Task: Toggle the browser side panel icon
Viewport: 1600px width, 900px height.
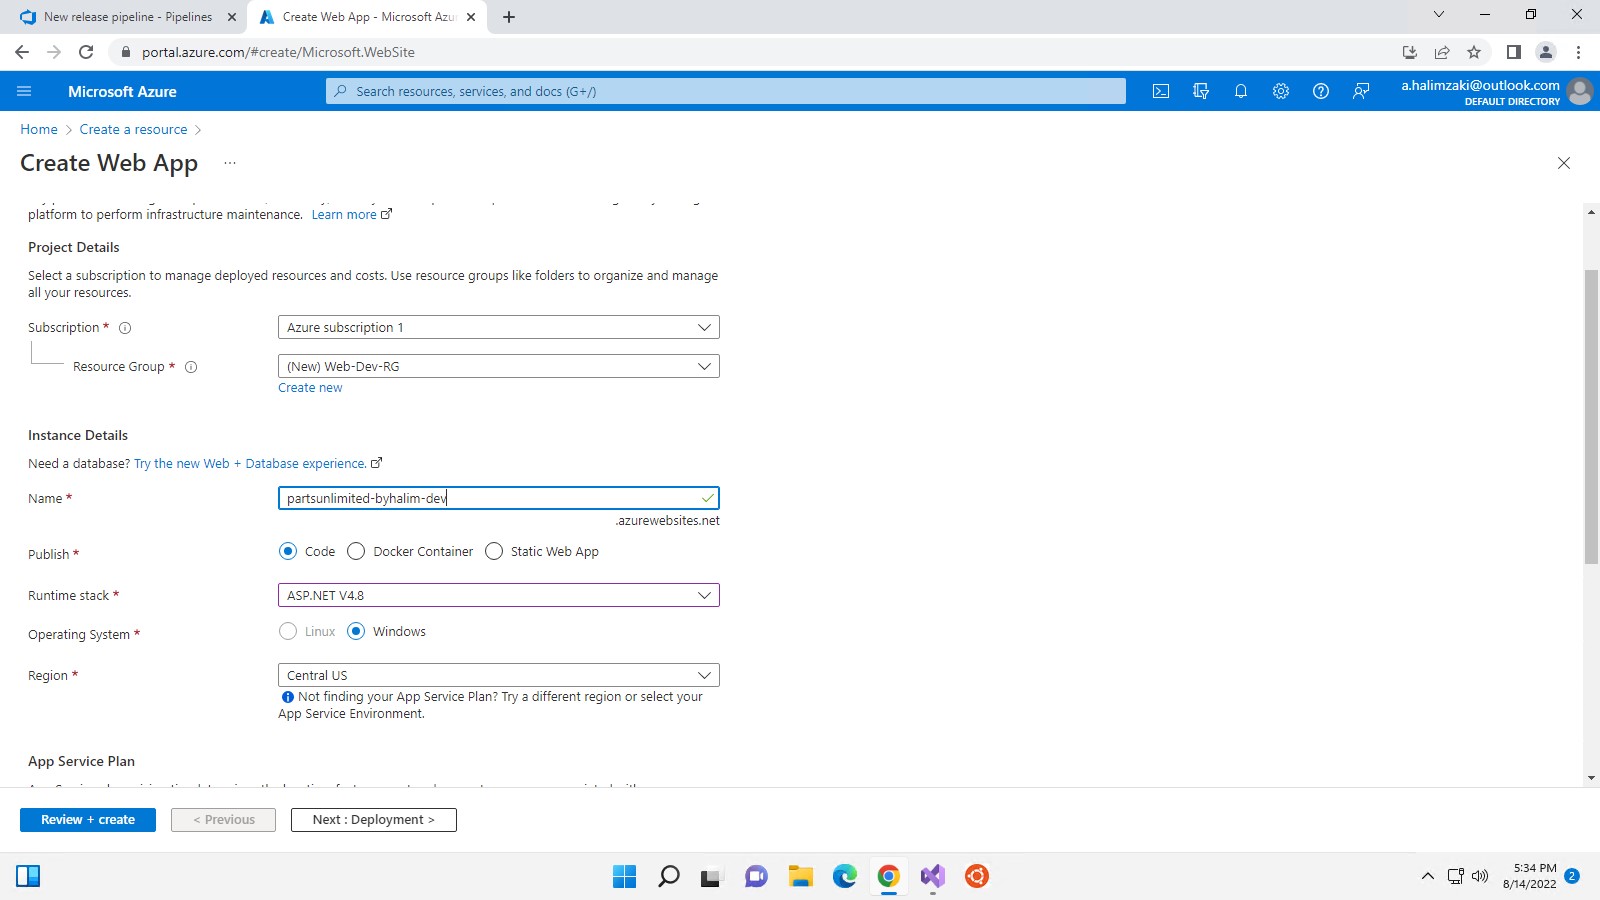Action: (x=1514, y=52)
